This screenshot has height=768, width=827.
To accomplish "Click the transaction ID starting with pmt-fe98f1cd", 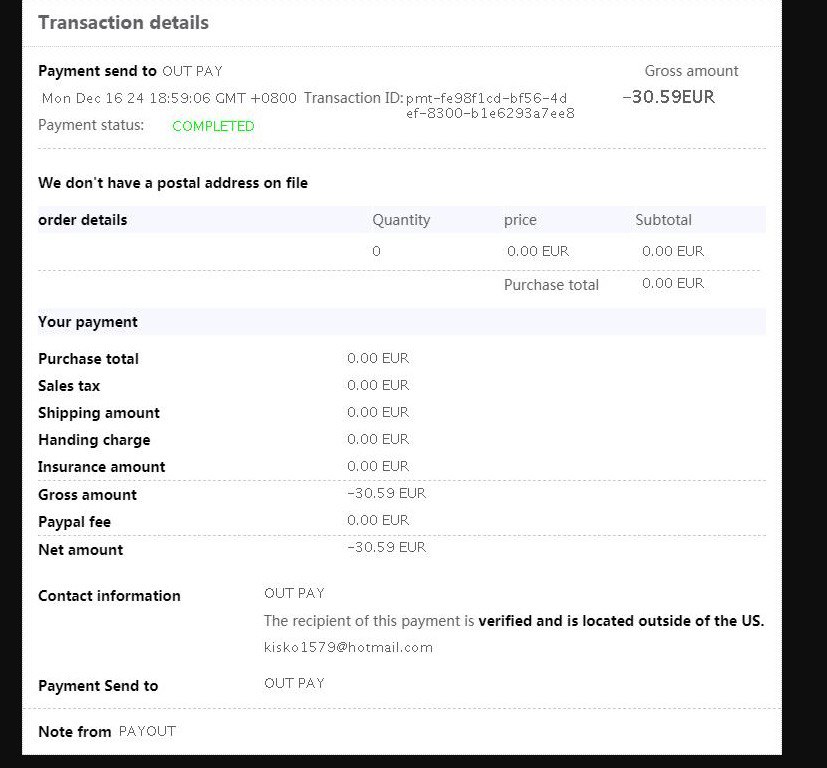I will (x=490, y=105).
